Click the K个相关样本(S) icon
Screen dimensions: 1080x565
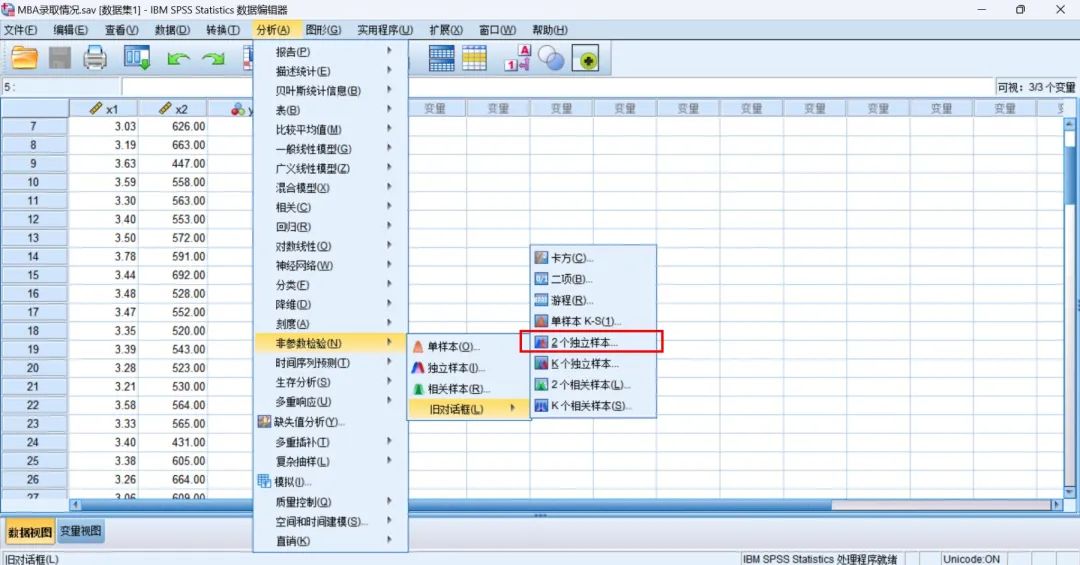541,406
